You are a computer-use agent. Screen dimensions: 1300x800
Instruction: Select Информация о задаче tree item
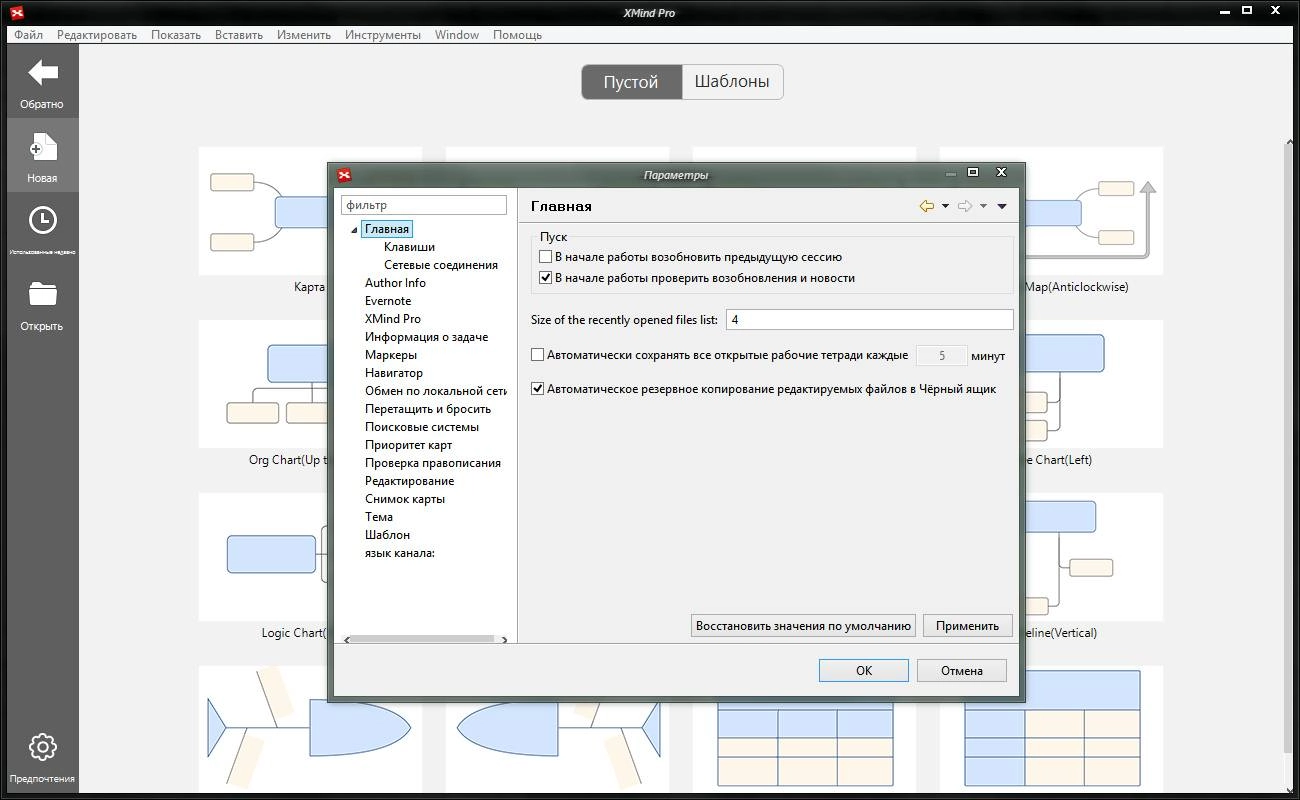click(x=426, y=337)
